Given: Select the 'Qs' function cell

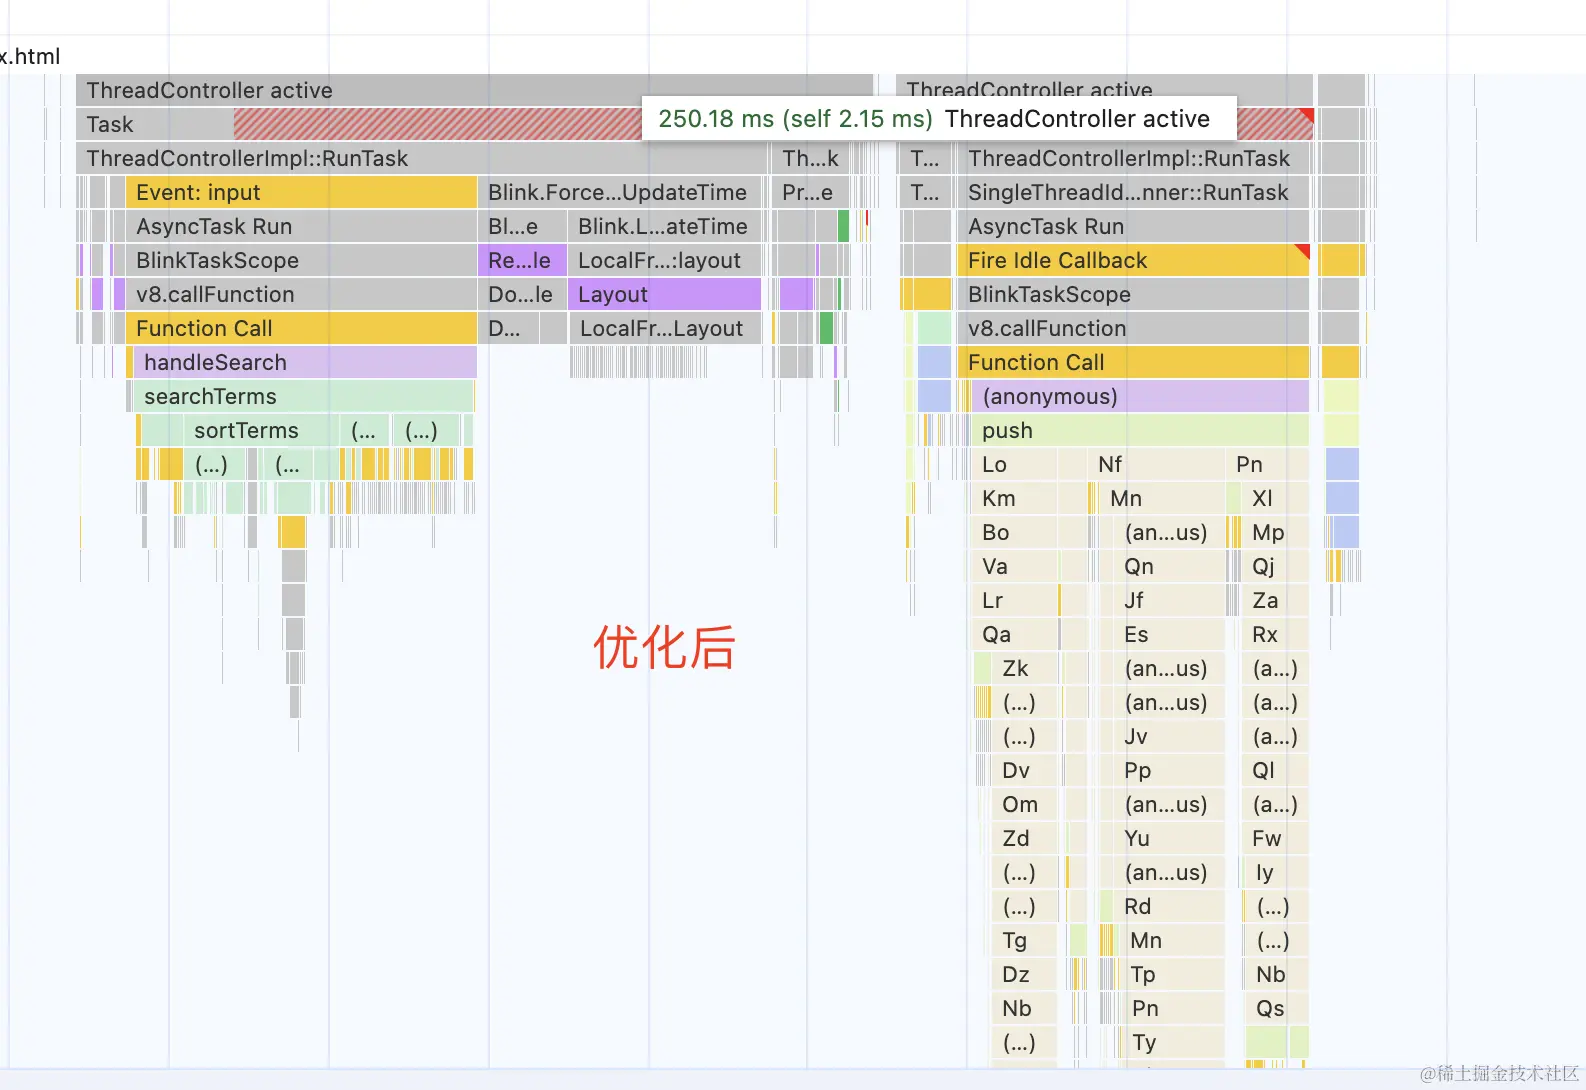Looking at the screenshot, I should pyautogui.click(x=1277, y=1008).
